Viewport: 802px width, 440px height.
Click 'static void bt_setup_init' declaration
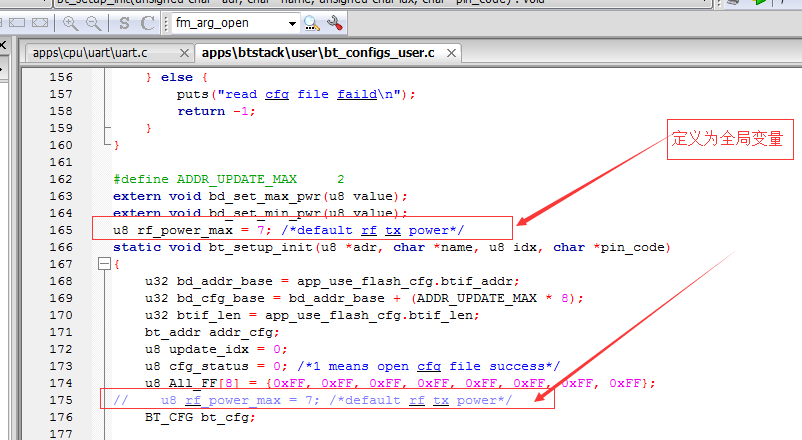(392, 247)
